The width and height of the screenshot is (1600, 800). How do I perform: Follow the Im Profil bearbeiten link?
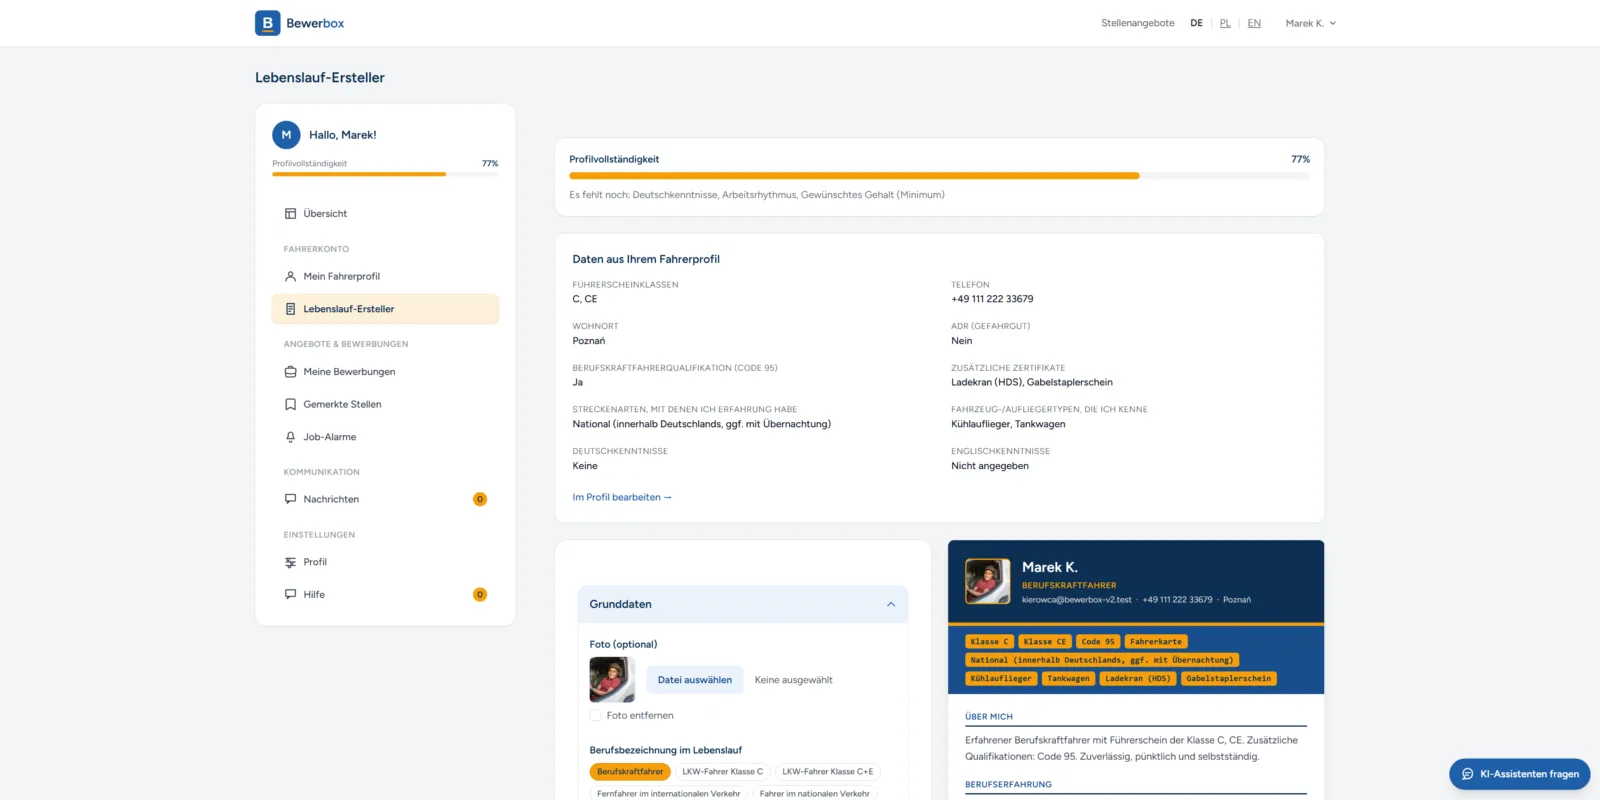(622, 497)
